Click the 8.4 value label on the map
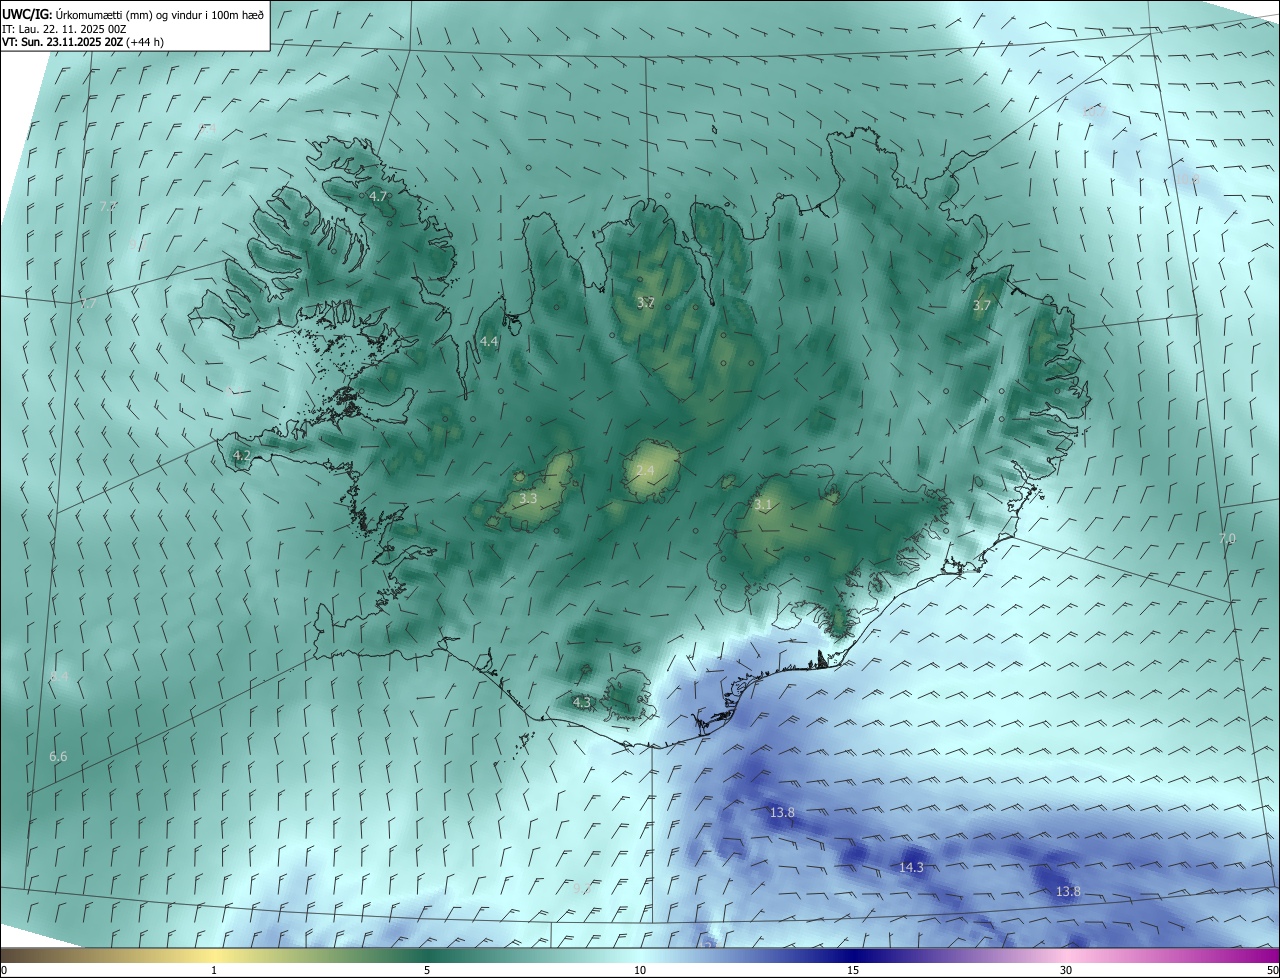This screenshot has width=1280, height=978. tap(59, 677)
